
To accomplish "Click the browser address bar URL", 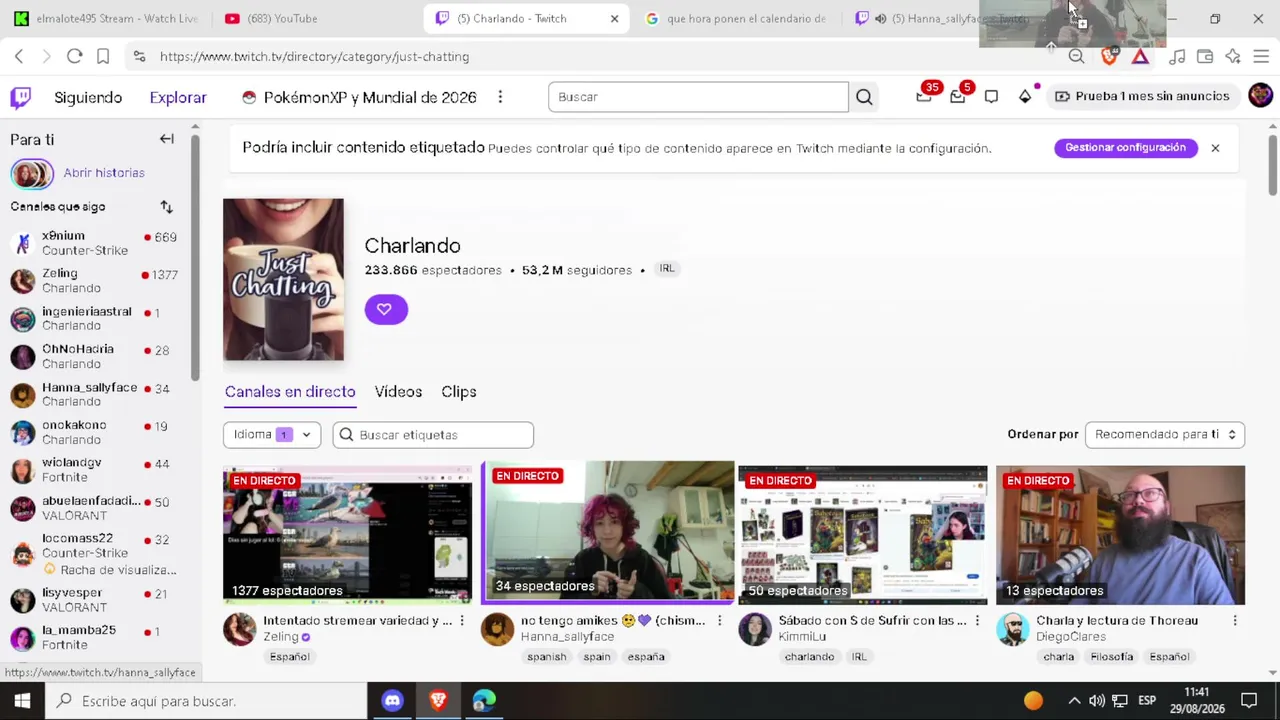I will 314,57.
